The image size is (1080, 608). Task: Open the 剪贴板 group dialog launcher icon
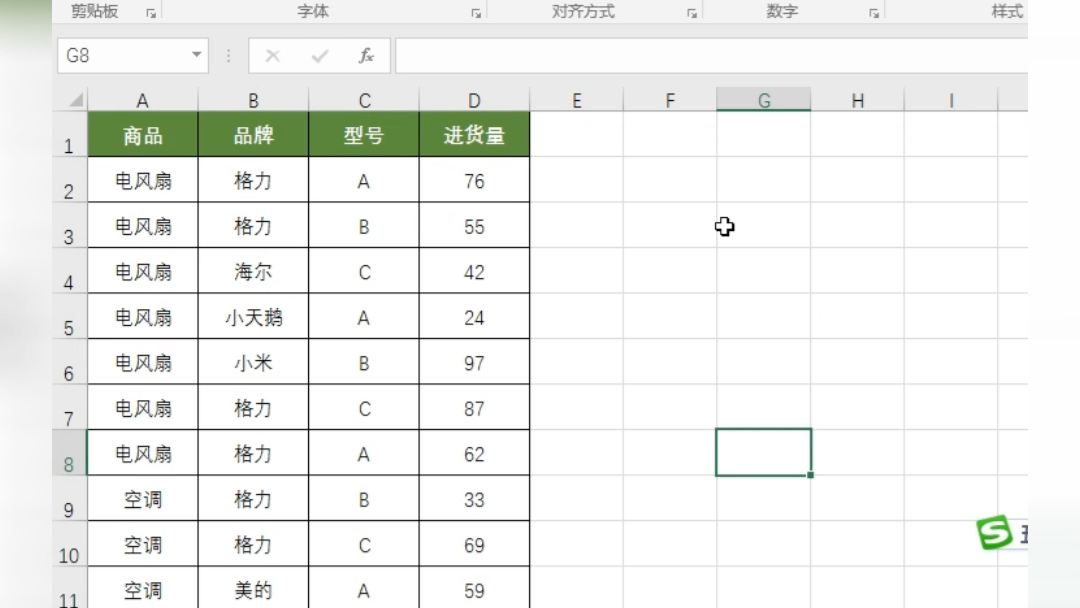tap(151, 11)
